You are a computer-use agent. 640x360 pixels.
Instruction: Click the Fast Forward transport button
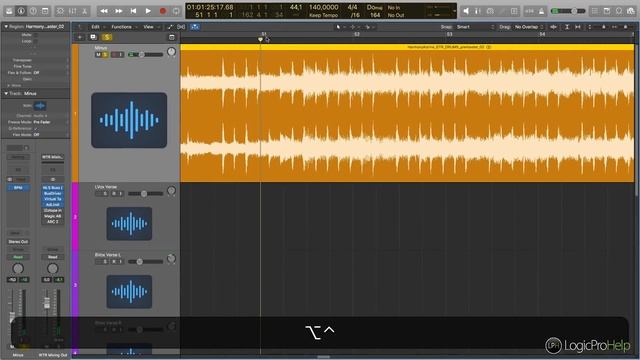[119, 11]
